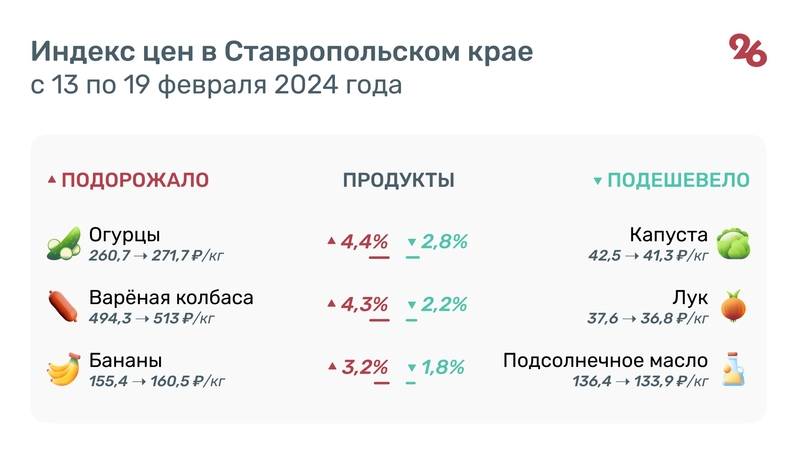800x452 pixels.
Task: Select the ПОДЕШЕВЕЛО column header
Action: (679, 181)
